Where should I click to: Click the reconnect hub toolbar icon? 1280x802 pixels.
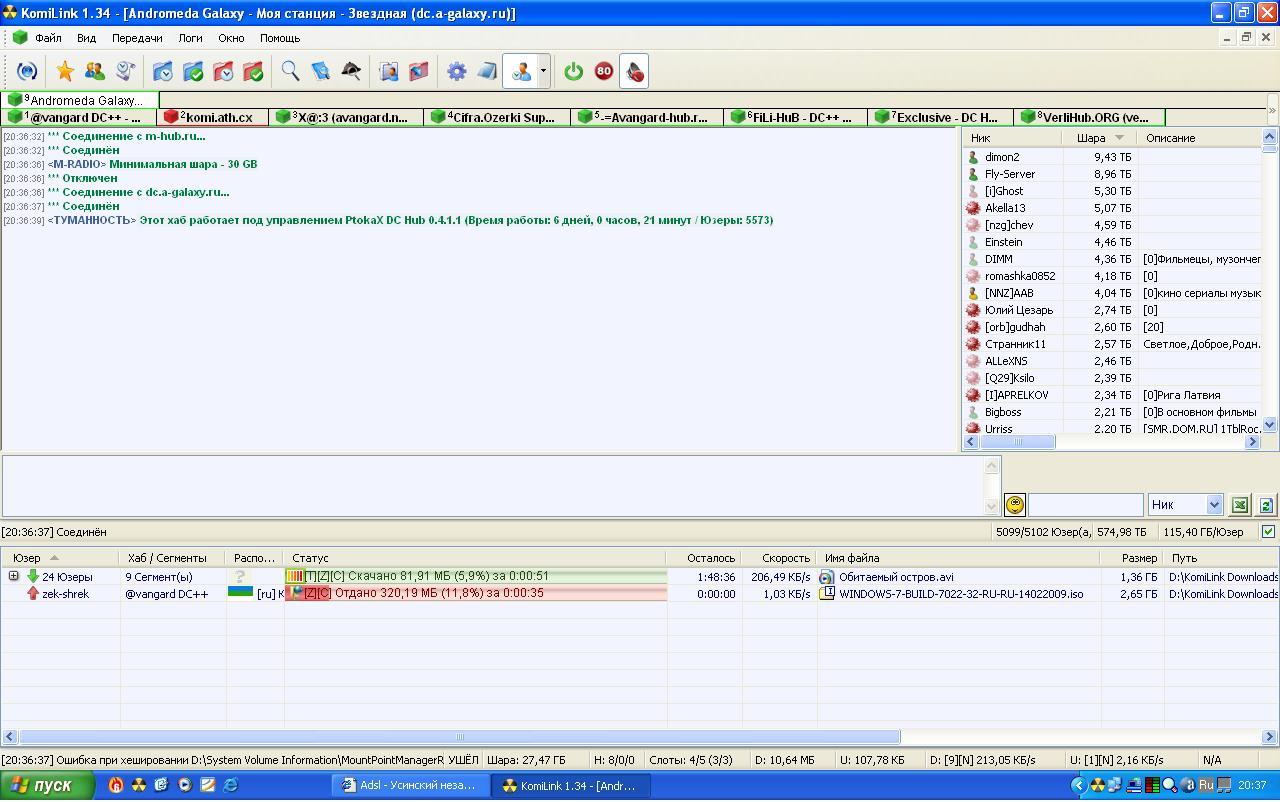27,71
